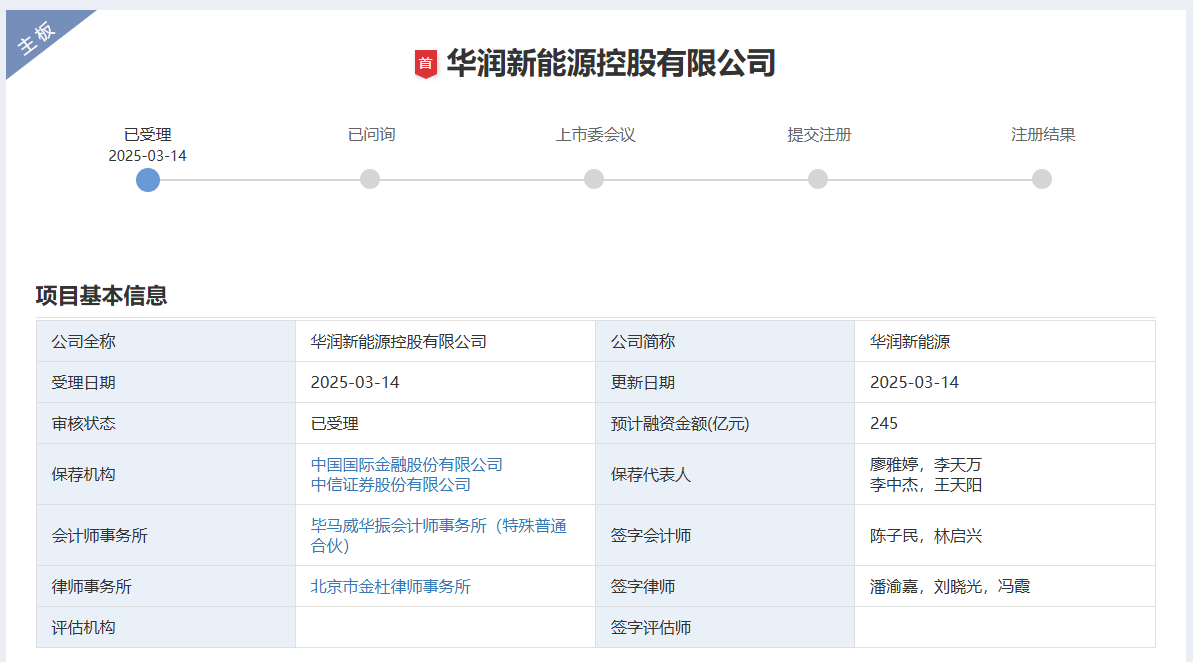Click the 华润新能源 company short name cell
Image resolution: width=1193 pixels, height=662 pixels.
910,342
